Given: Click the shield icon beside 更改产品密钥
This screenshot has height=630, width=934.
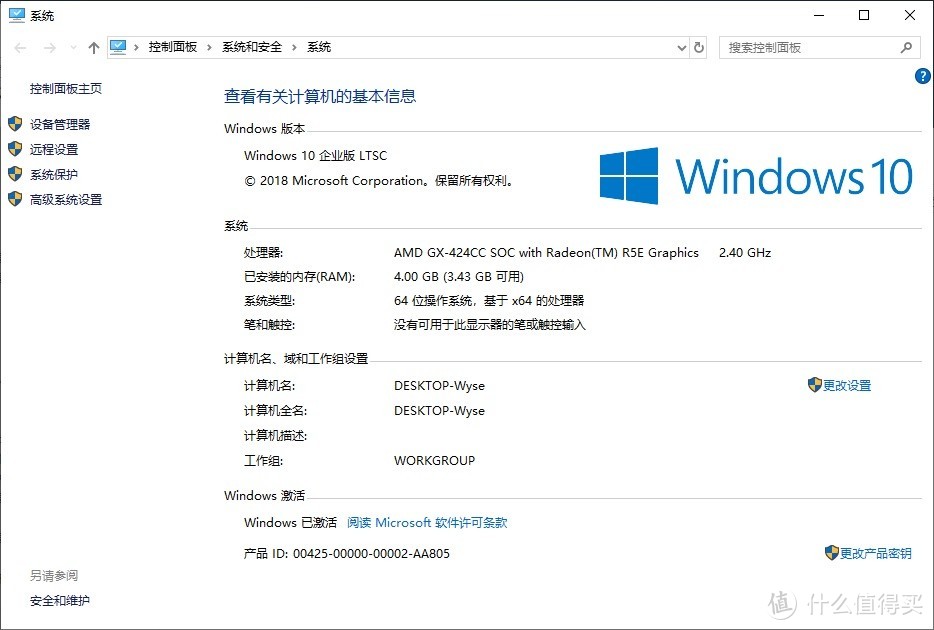Looking at the screenshot, I should click(832, 553).
